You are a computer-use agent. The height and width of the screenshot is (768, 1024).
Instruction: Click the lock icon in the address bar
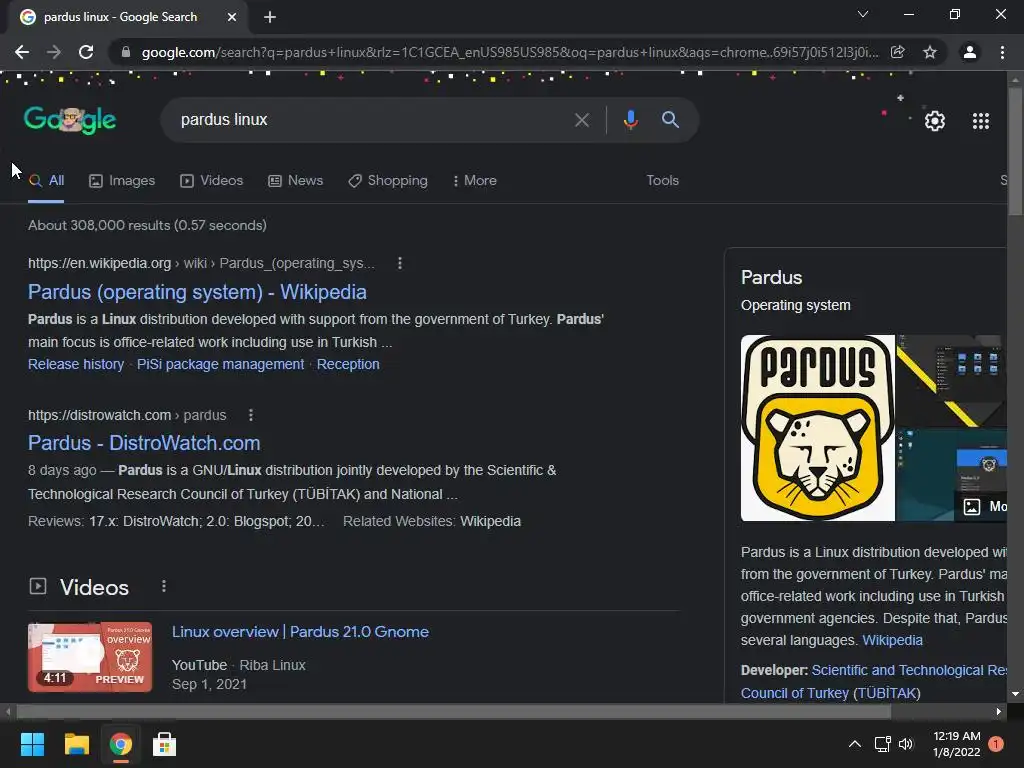coord(126,52)
